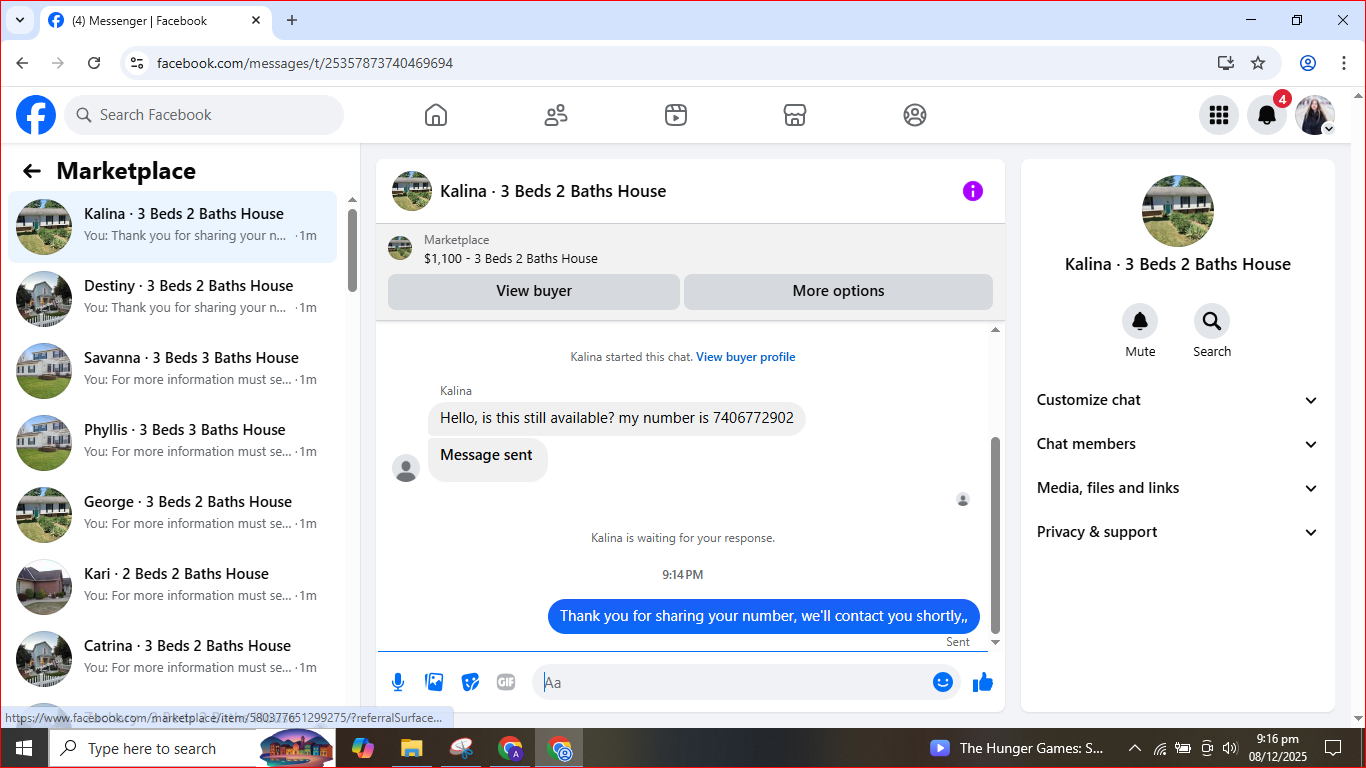Expand Media, files and links section

pyautogui.click(x=1178, y=488)
